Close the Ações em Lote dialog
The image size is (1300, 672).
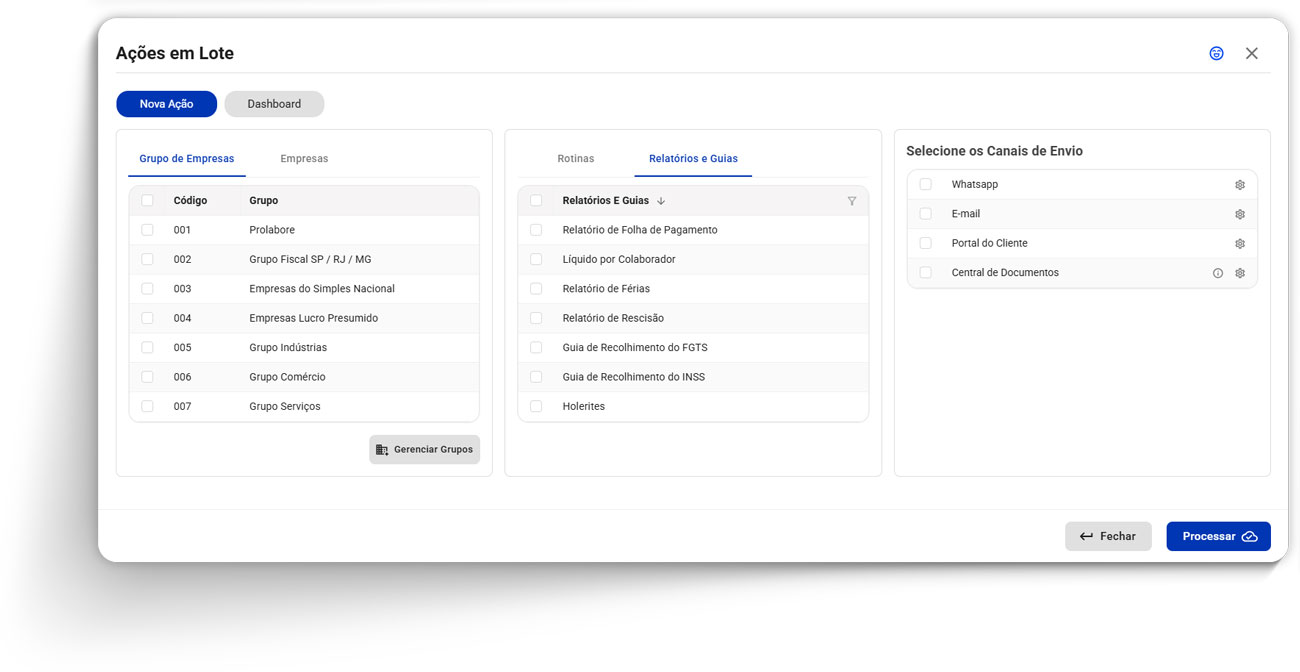point(1251,54)
